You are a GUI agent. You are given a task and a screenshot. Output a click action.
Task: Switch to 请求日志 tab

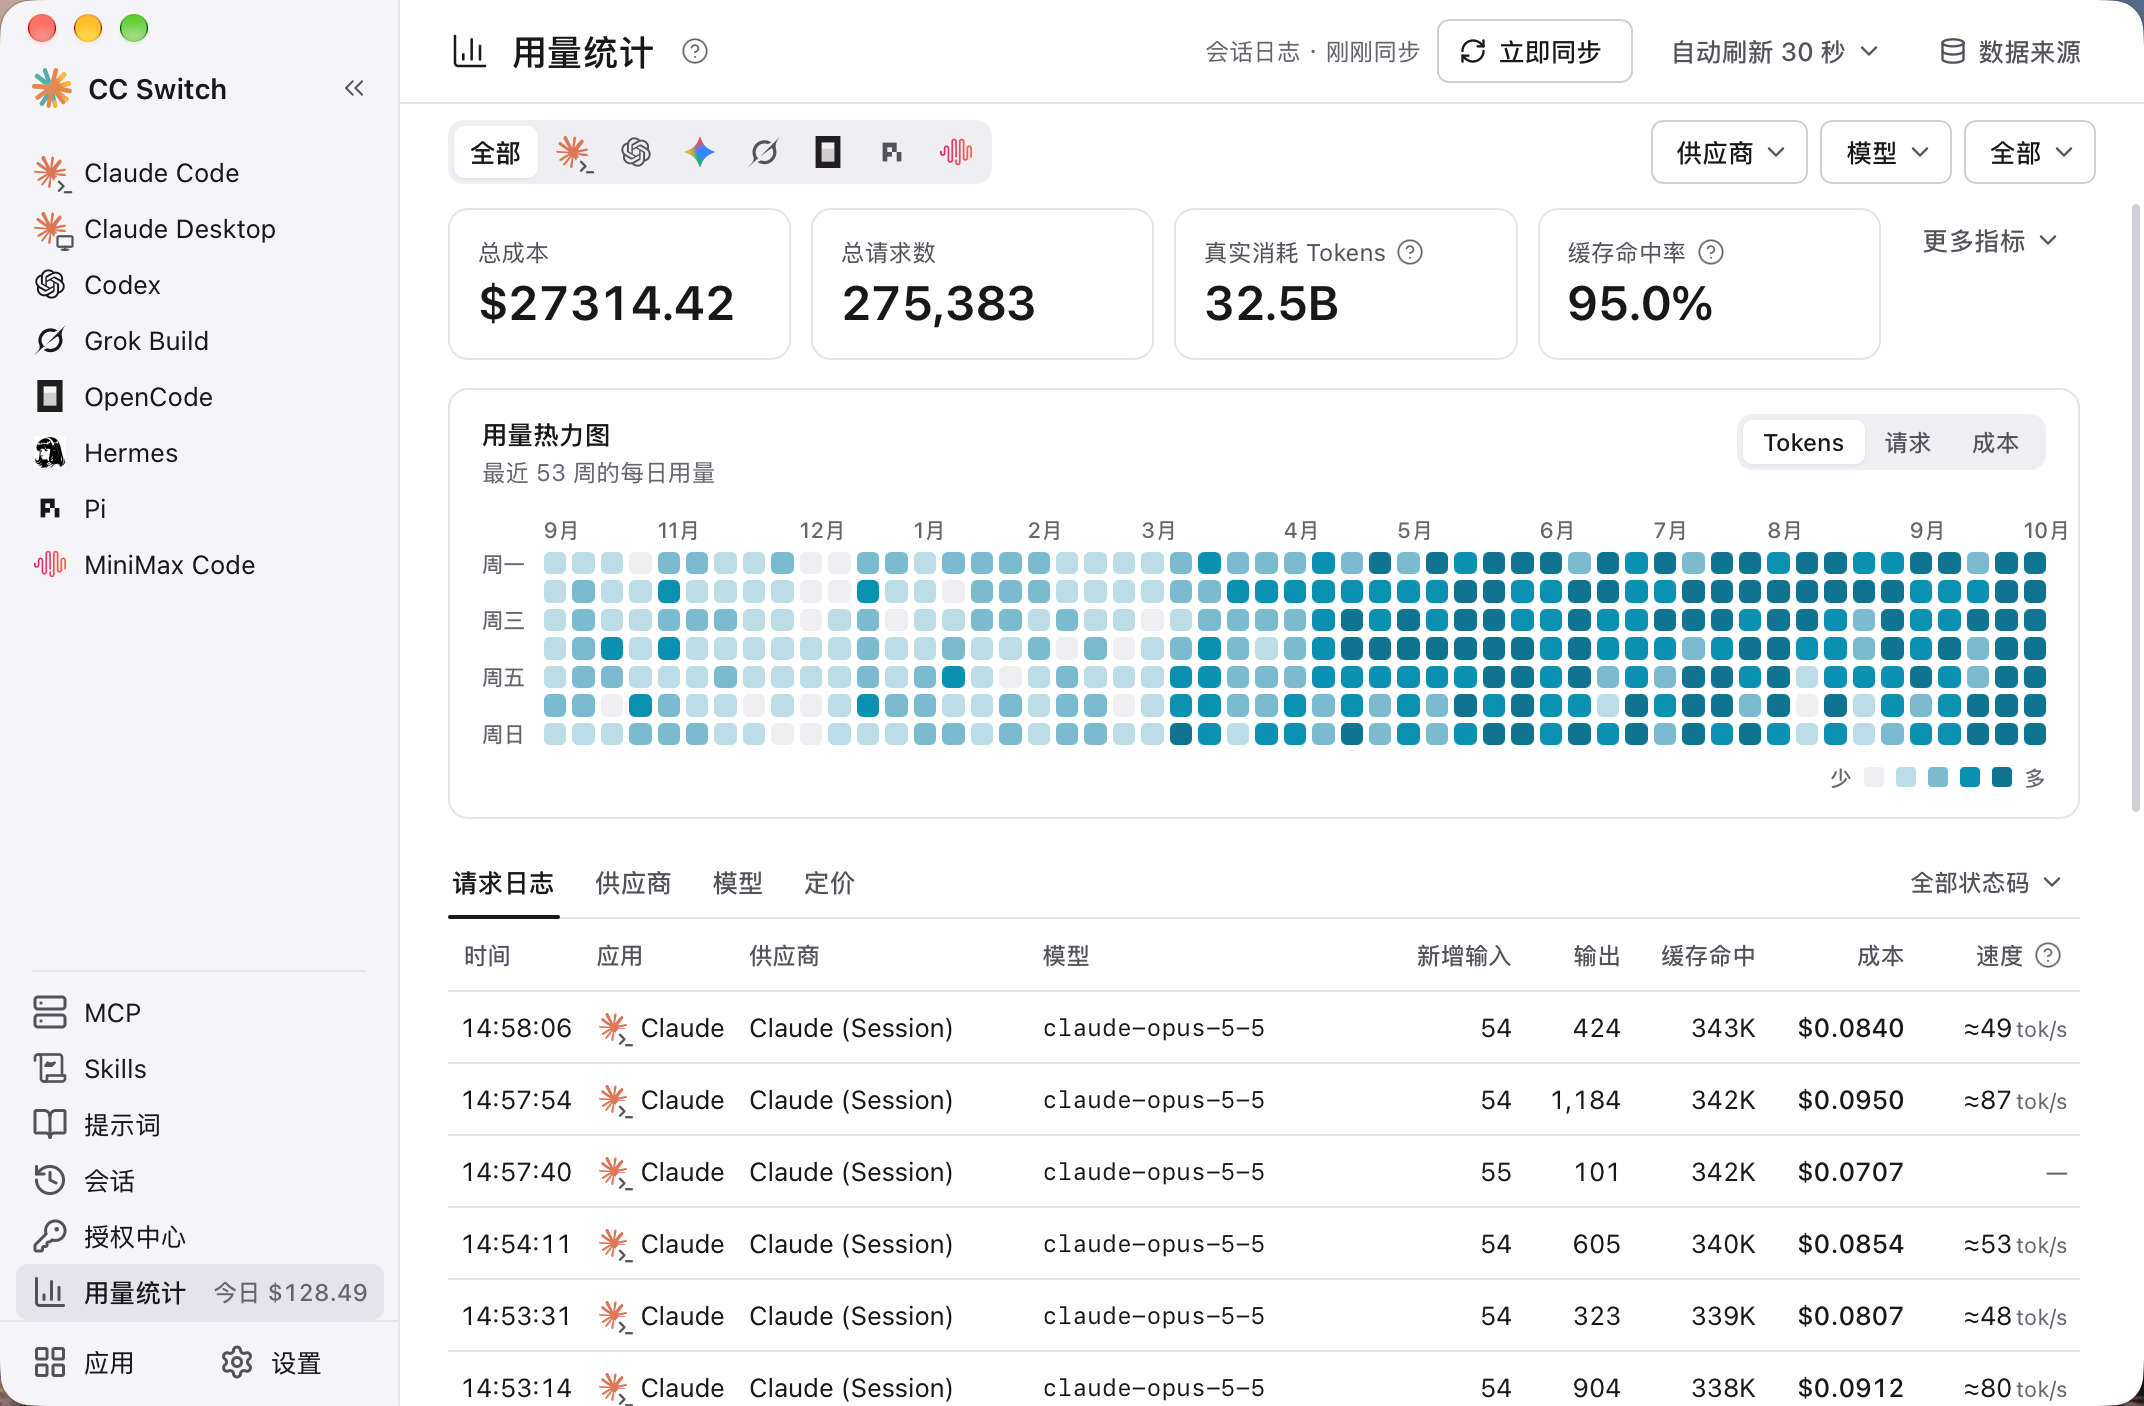(x=503, y=883)
